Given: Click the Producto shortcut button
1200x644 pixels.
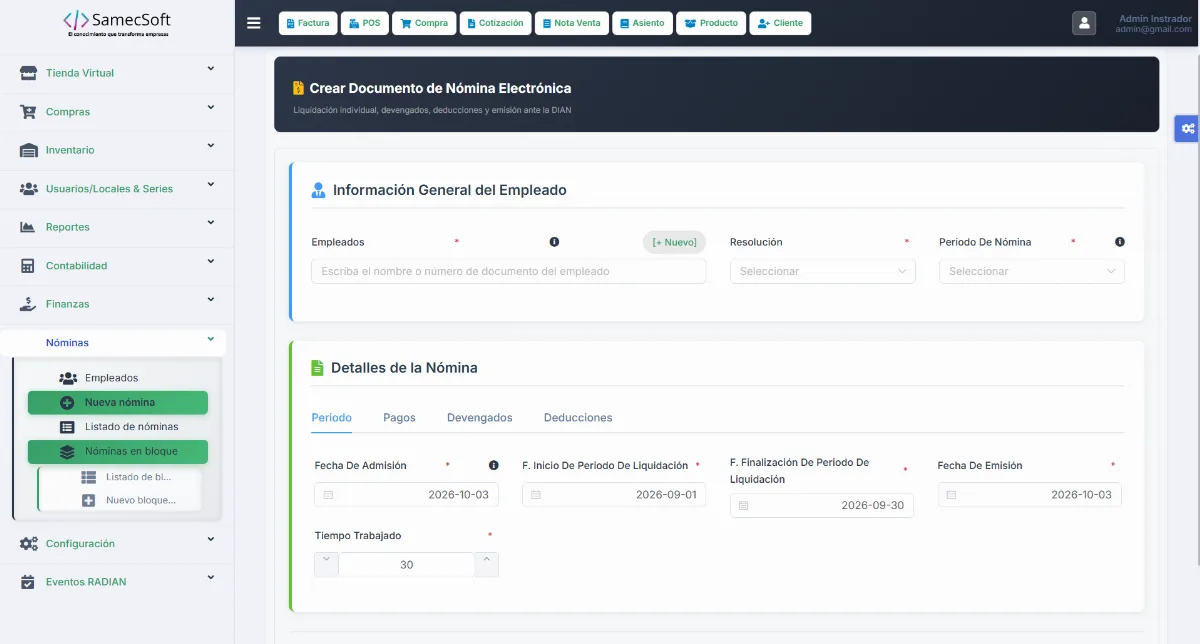Looking at the screenshot, I should click(711, 23).
